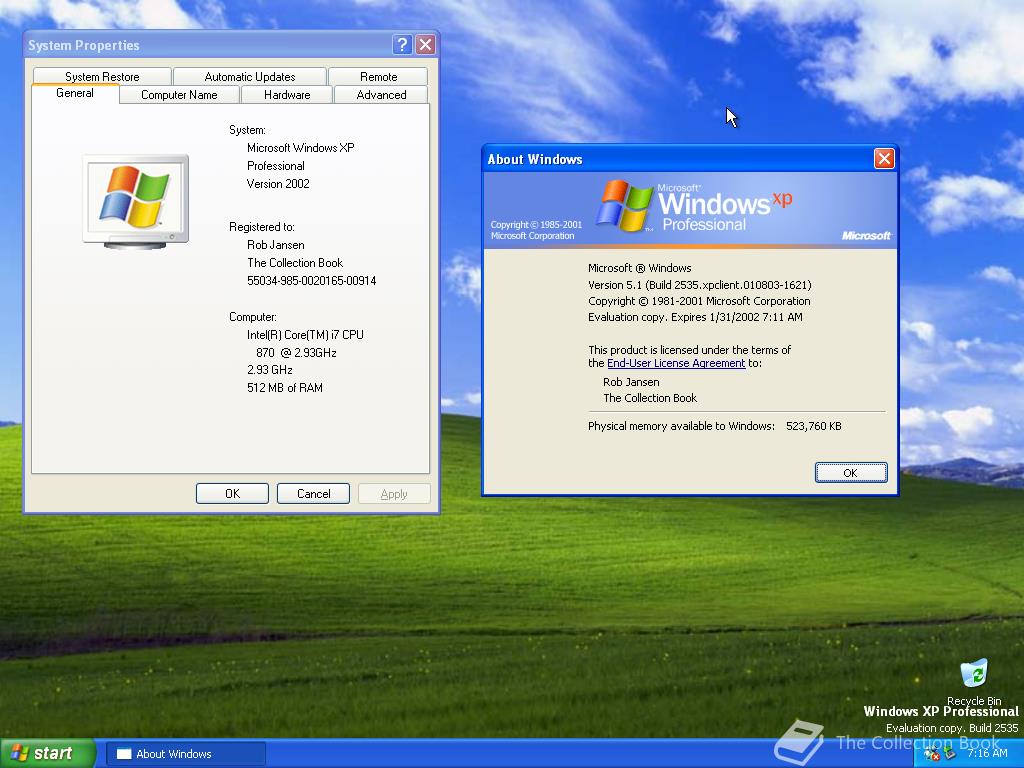This screenshot has width=1024, height=768.
Task: Click the 'Version 5.1 (Build 2535...)' line
Action: click(x=699, y=285)
